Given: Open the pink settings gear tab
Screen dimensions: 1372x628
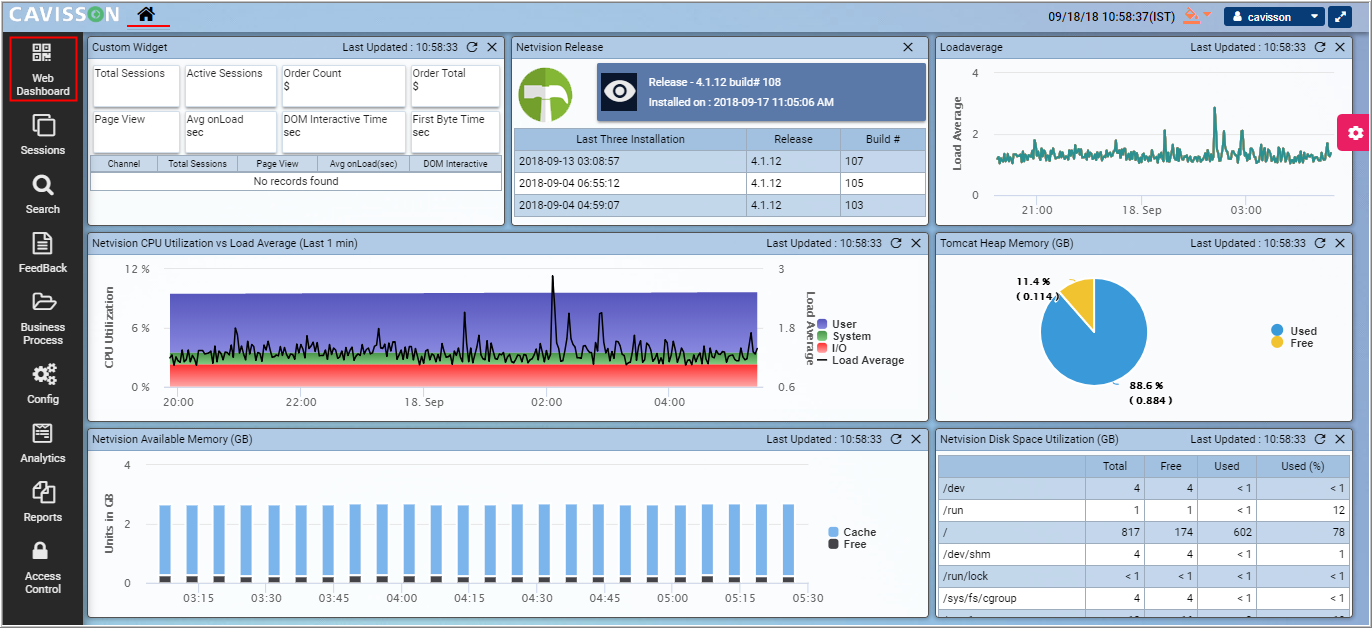Looking at the screenshot, I should point(1354,132).
